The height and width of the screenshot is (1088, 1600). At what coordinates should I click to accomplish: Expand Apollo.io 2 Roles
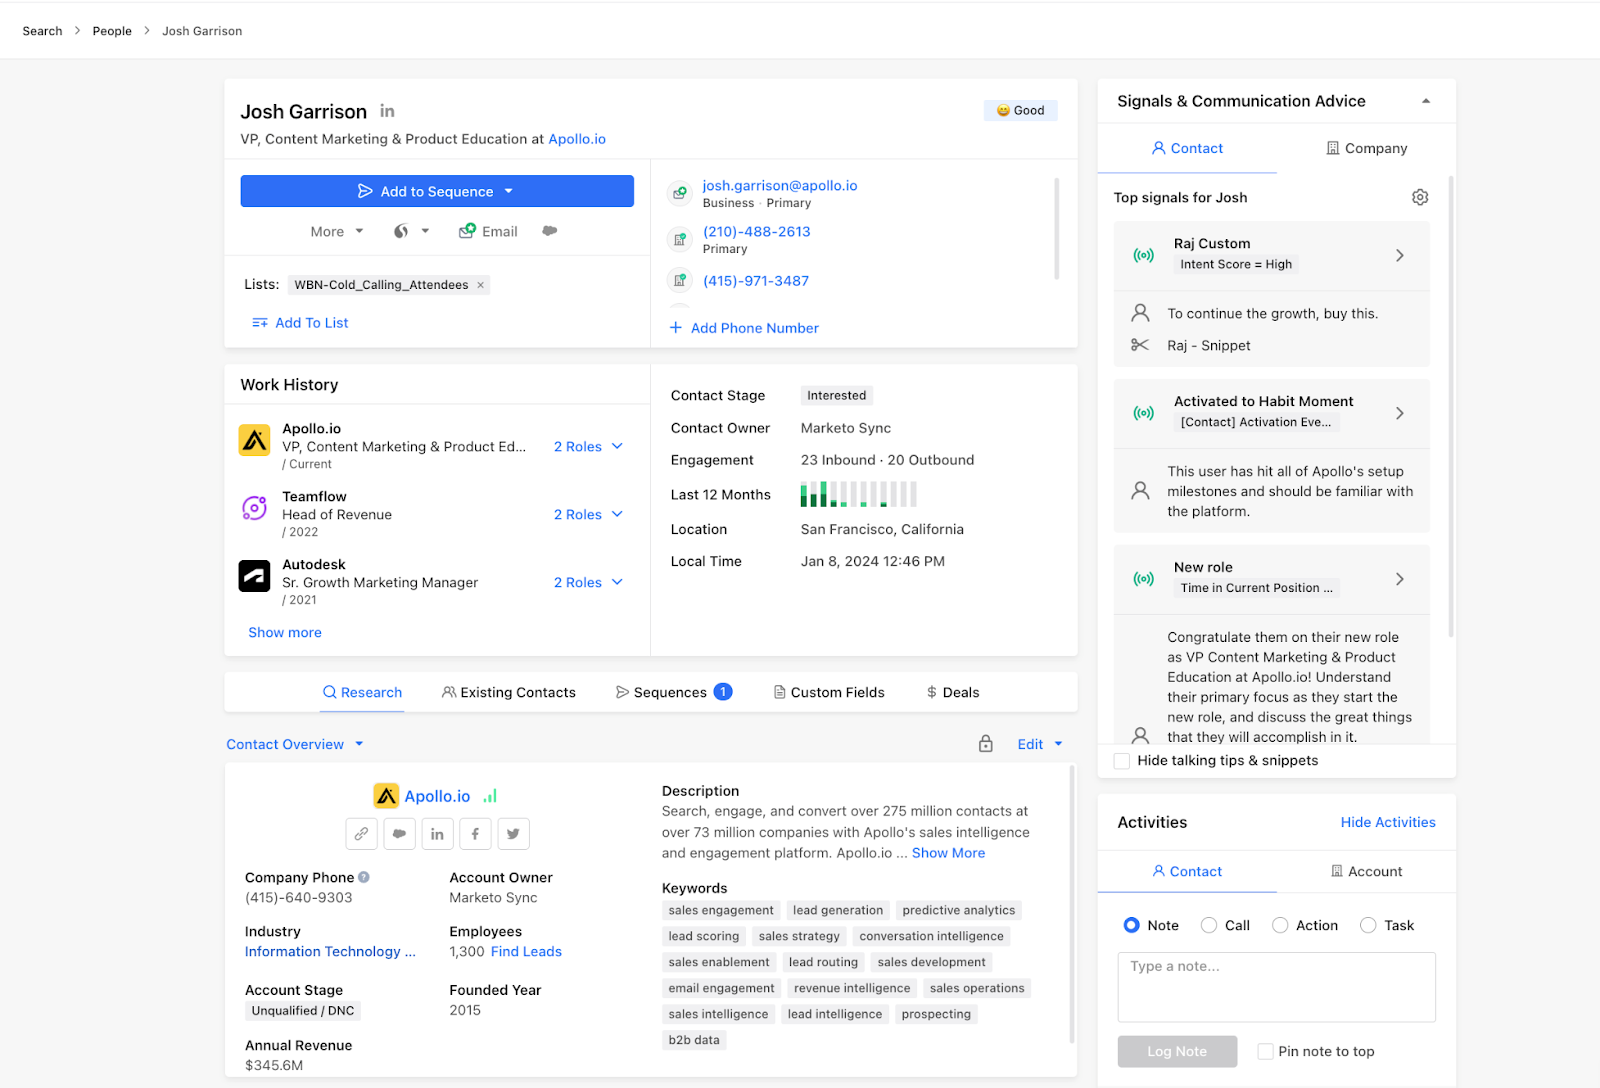coord(588,446)
